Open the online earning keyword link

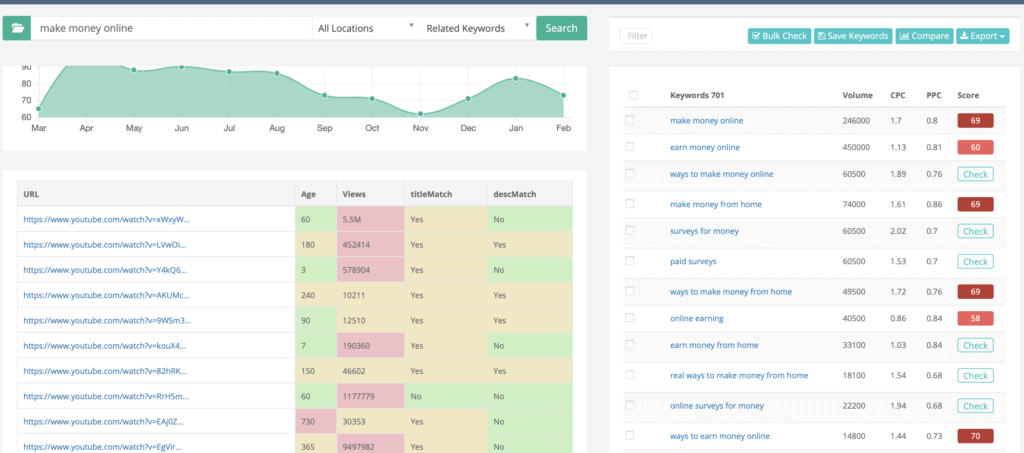[697, 319]
